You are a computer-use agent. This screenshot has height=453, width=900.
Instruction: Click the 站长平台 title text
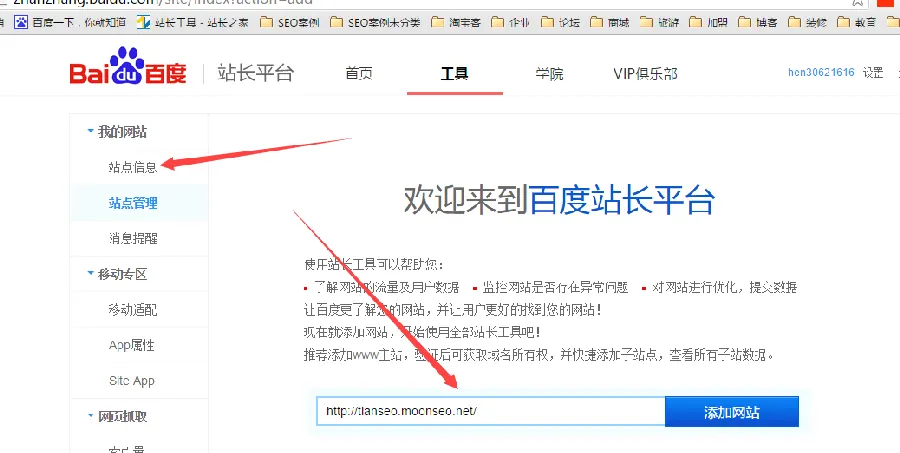click(x=255, y=73)
